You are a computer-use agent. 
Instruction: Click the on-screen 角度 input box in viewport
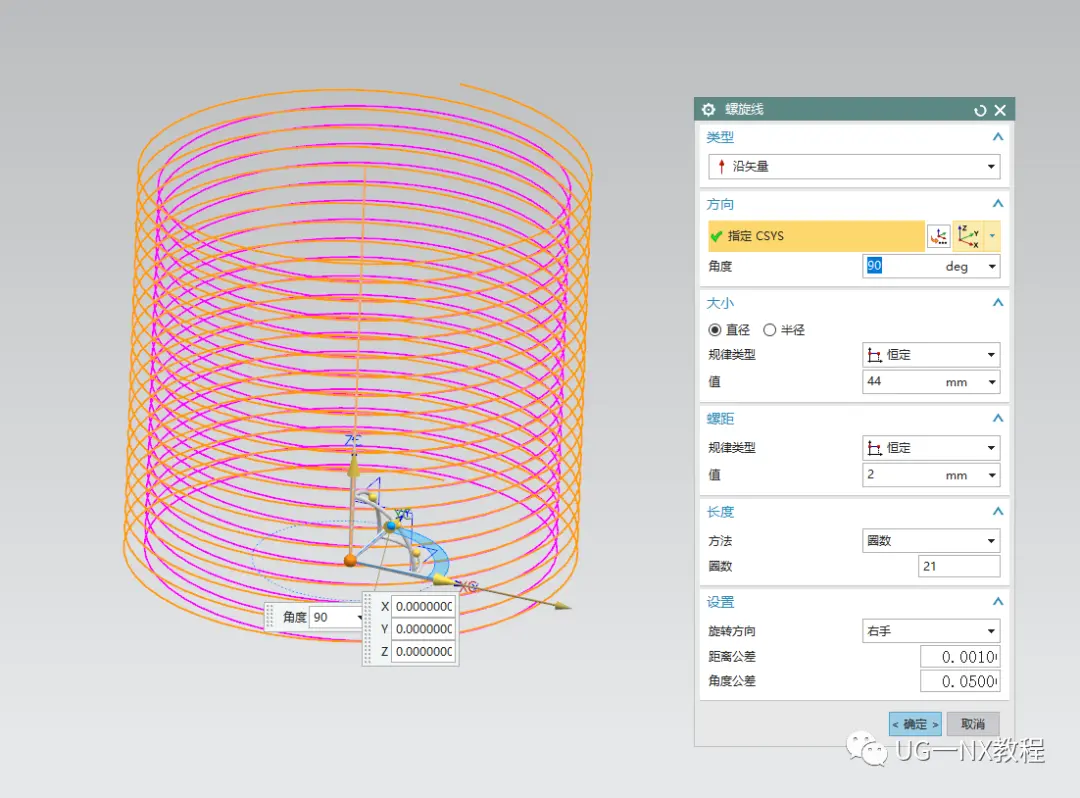335,618
